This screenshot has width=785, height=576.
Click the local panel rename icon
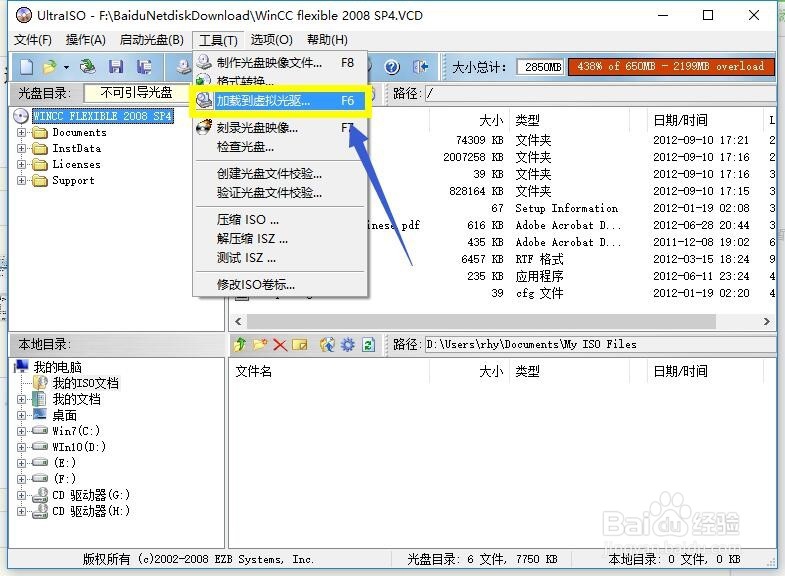point(299,344)
